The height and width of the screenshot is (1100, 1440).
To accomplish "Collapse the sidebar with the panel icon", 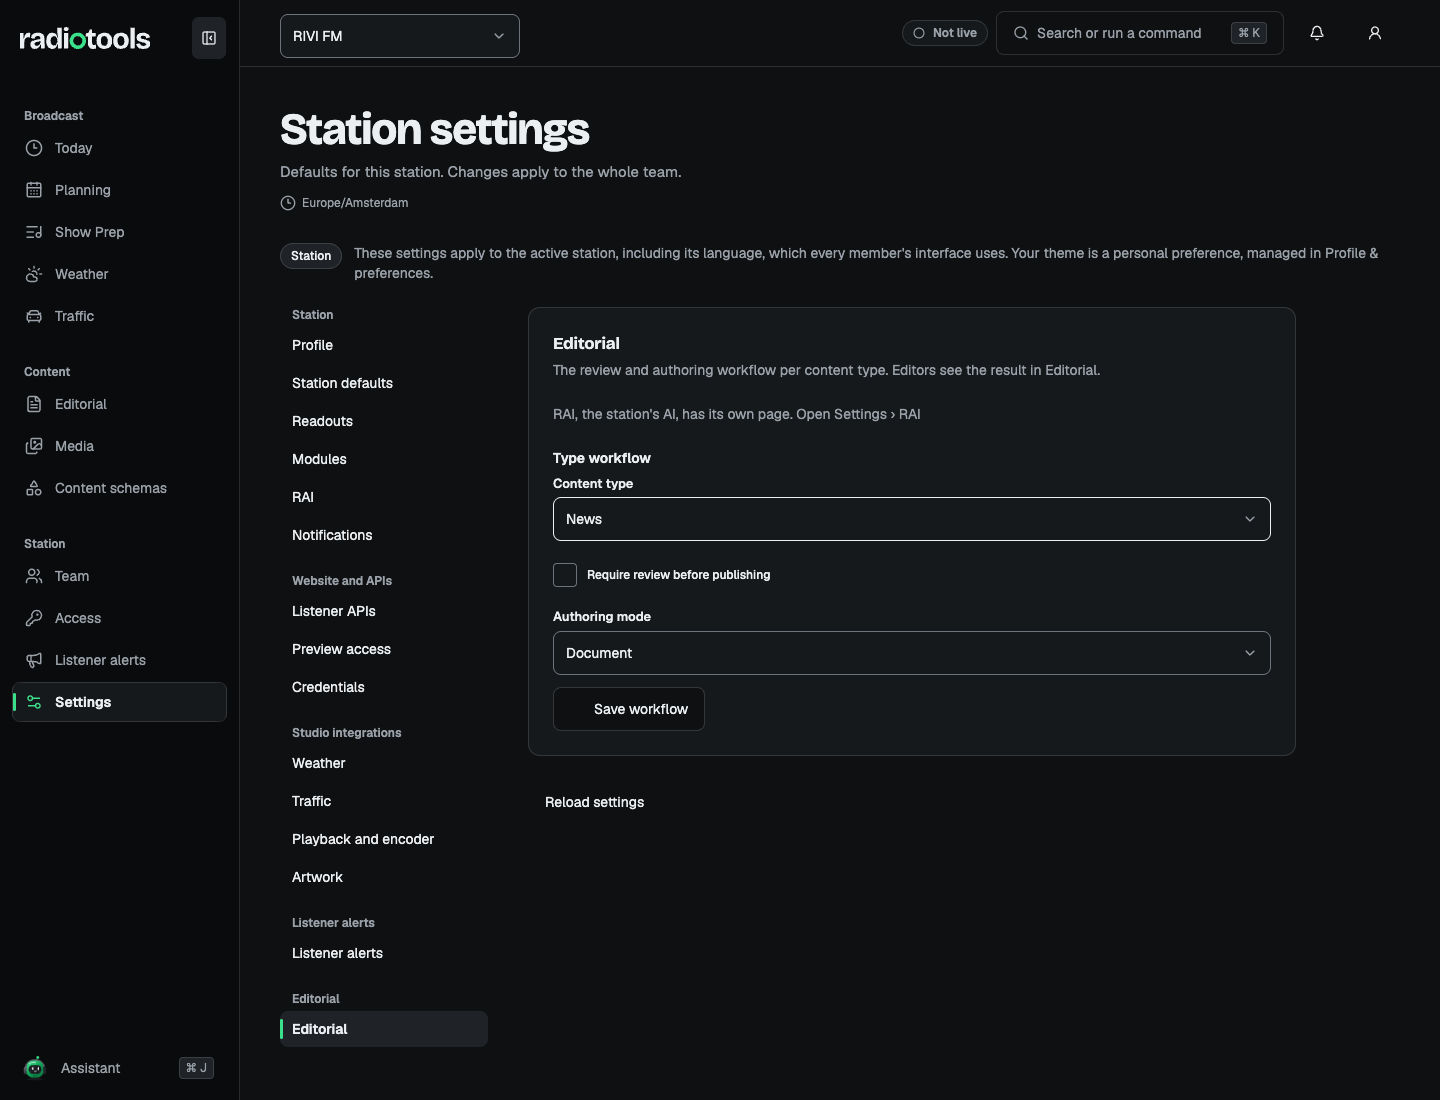I will coord(209,38).
